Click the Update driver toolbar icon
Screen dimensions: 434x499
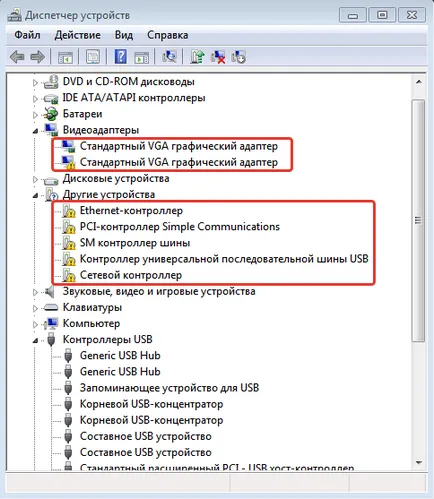197,57
